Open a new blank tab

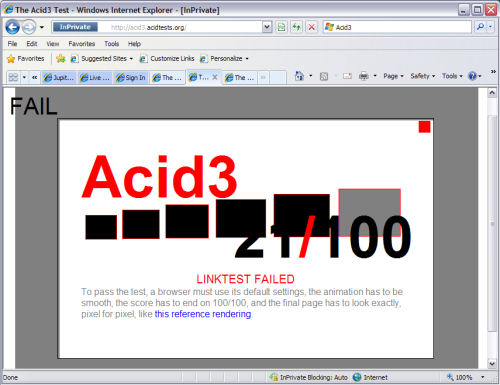tap(278, 77)
